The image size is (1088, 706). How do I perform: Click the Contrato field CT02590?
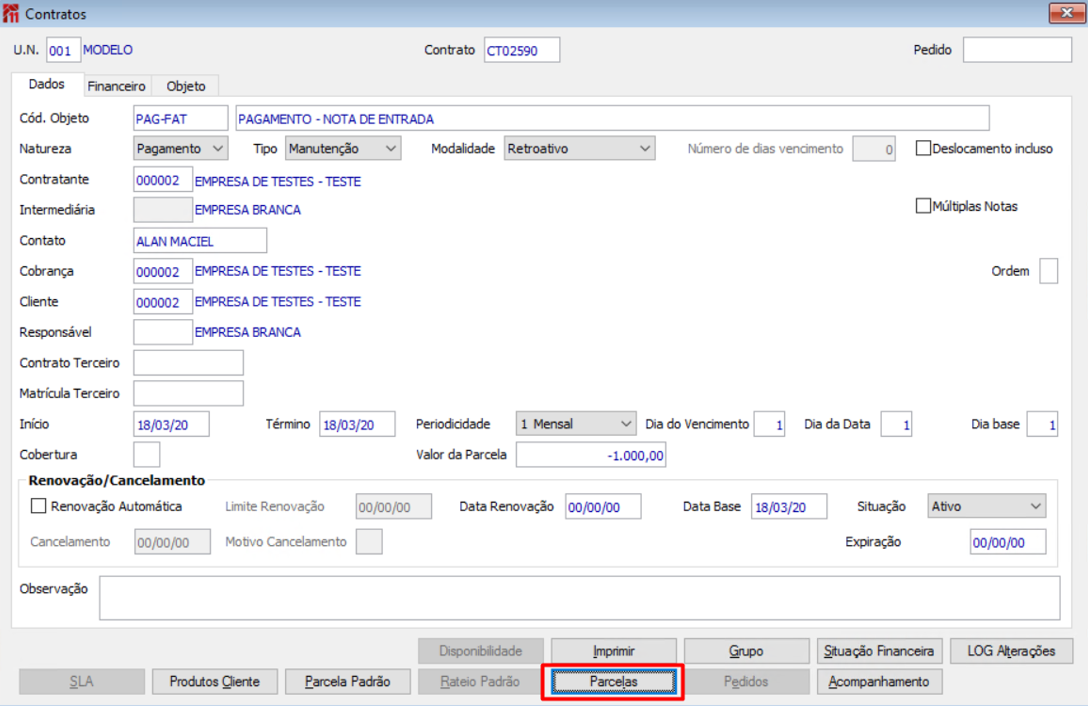coord(522,50)
